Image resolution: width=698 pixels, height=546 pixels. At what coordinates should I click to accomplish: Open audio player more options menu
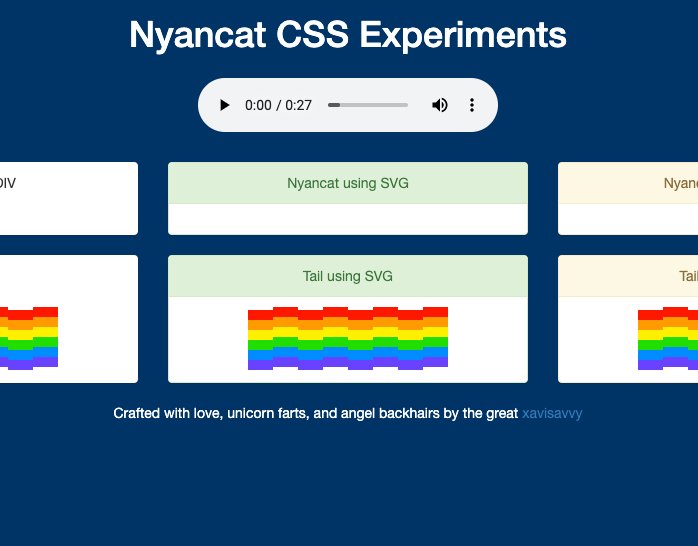point(472,105)
